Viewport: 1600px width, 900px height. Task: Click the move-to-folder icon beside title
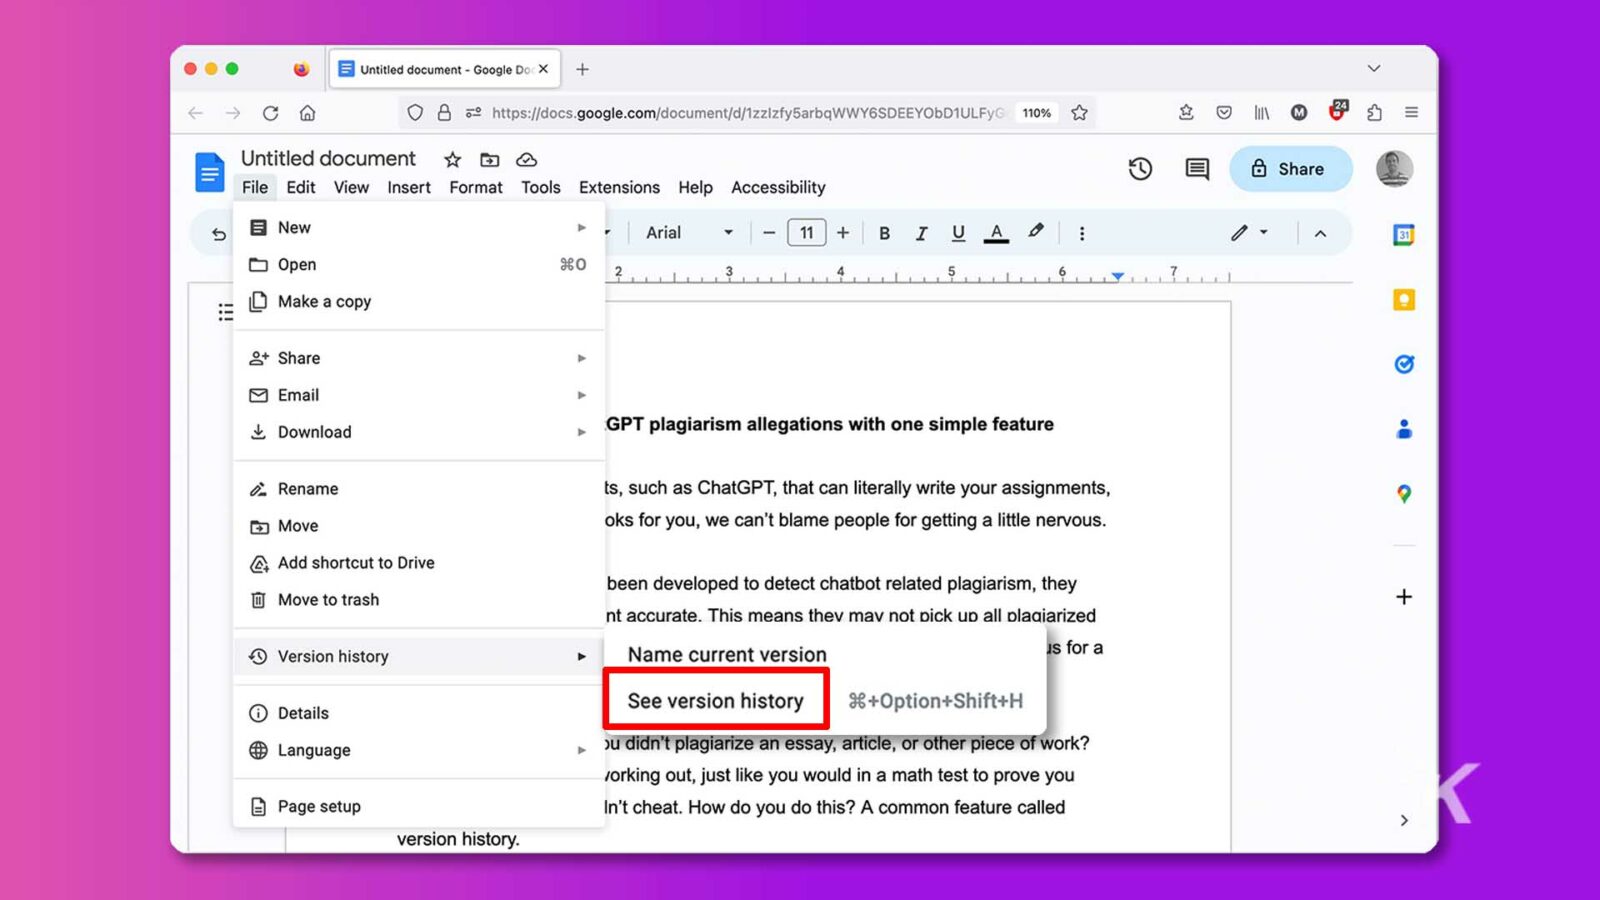[489, 159]
